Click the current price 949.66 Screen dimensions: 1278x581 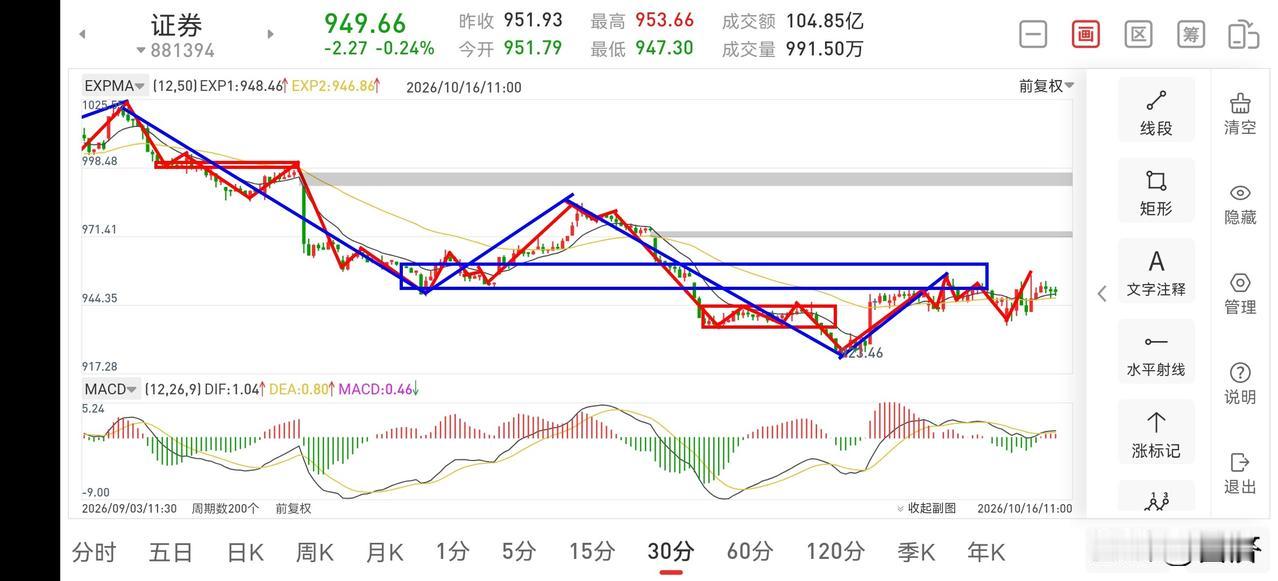tap(365, 23)
